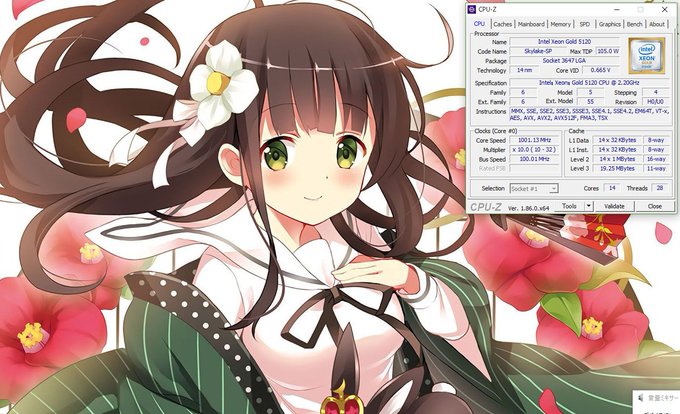The width and height of the screenshot is (680, 414).
Task: Click the package value Socket 3647 LGA
Action: pyautogui.click(x=564, y=61)
